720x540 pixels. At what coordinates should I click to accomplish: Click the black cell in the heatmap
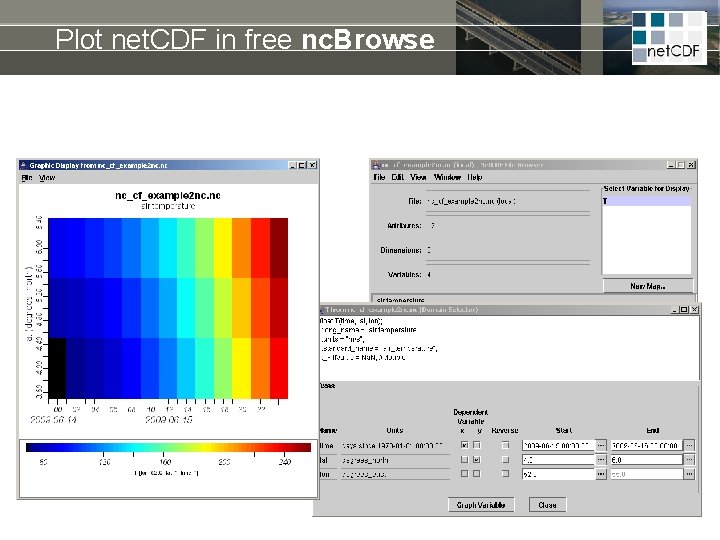[x=57, y=368]
